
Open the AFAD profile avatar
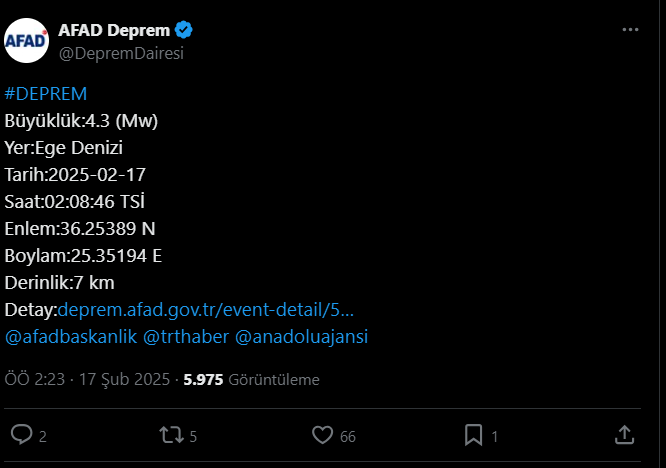26,41
